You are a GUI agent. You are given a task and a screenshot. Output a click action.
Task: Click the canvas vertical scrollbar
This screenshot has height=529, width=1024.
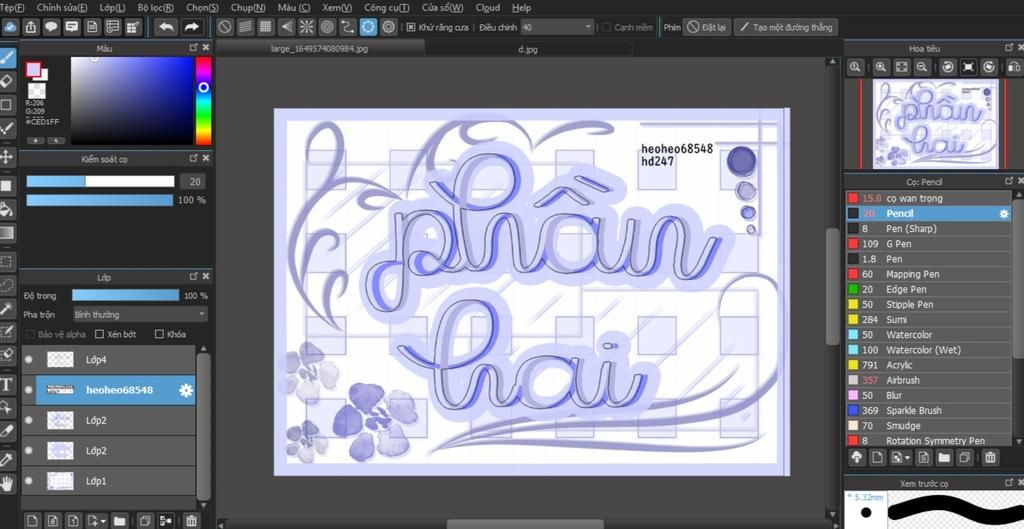coord(832,286)
